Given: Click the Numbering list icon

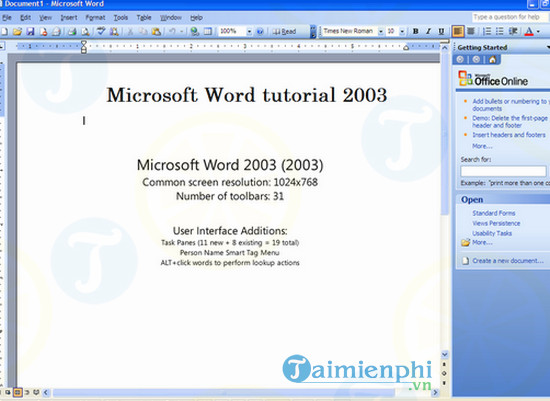Looking at the screenshot, I should click(487, 32).
